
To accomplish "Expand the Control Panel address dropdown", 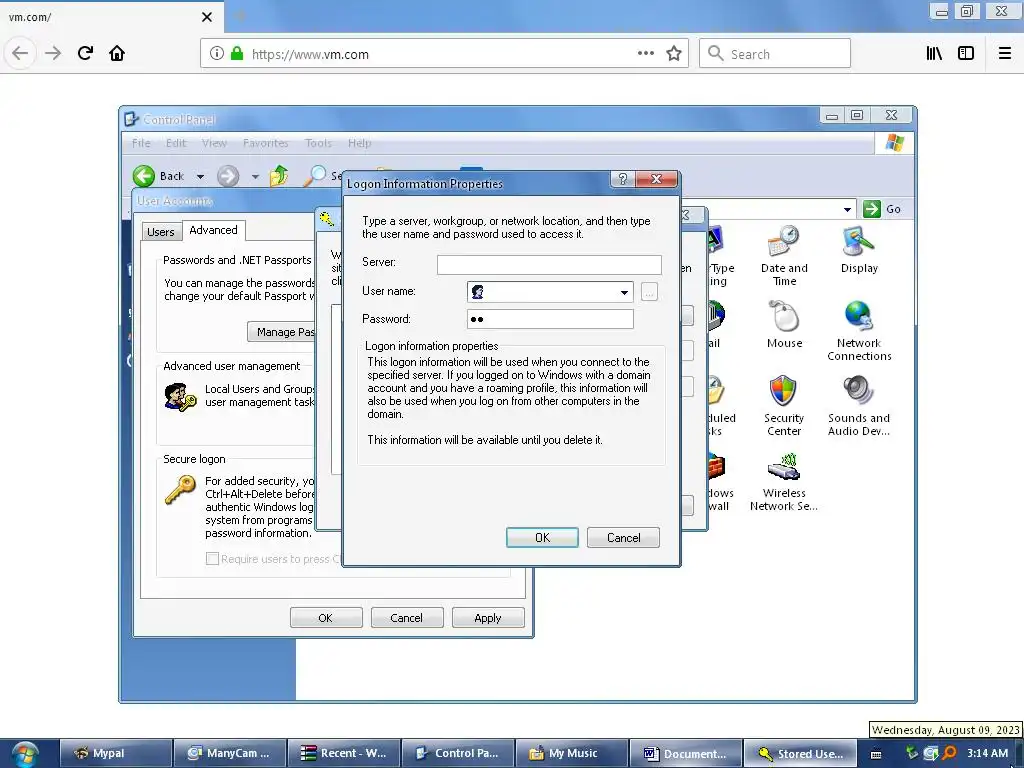I will (847, 210).
